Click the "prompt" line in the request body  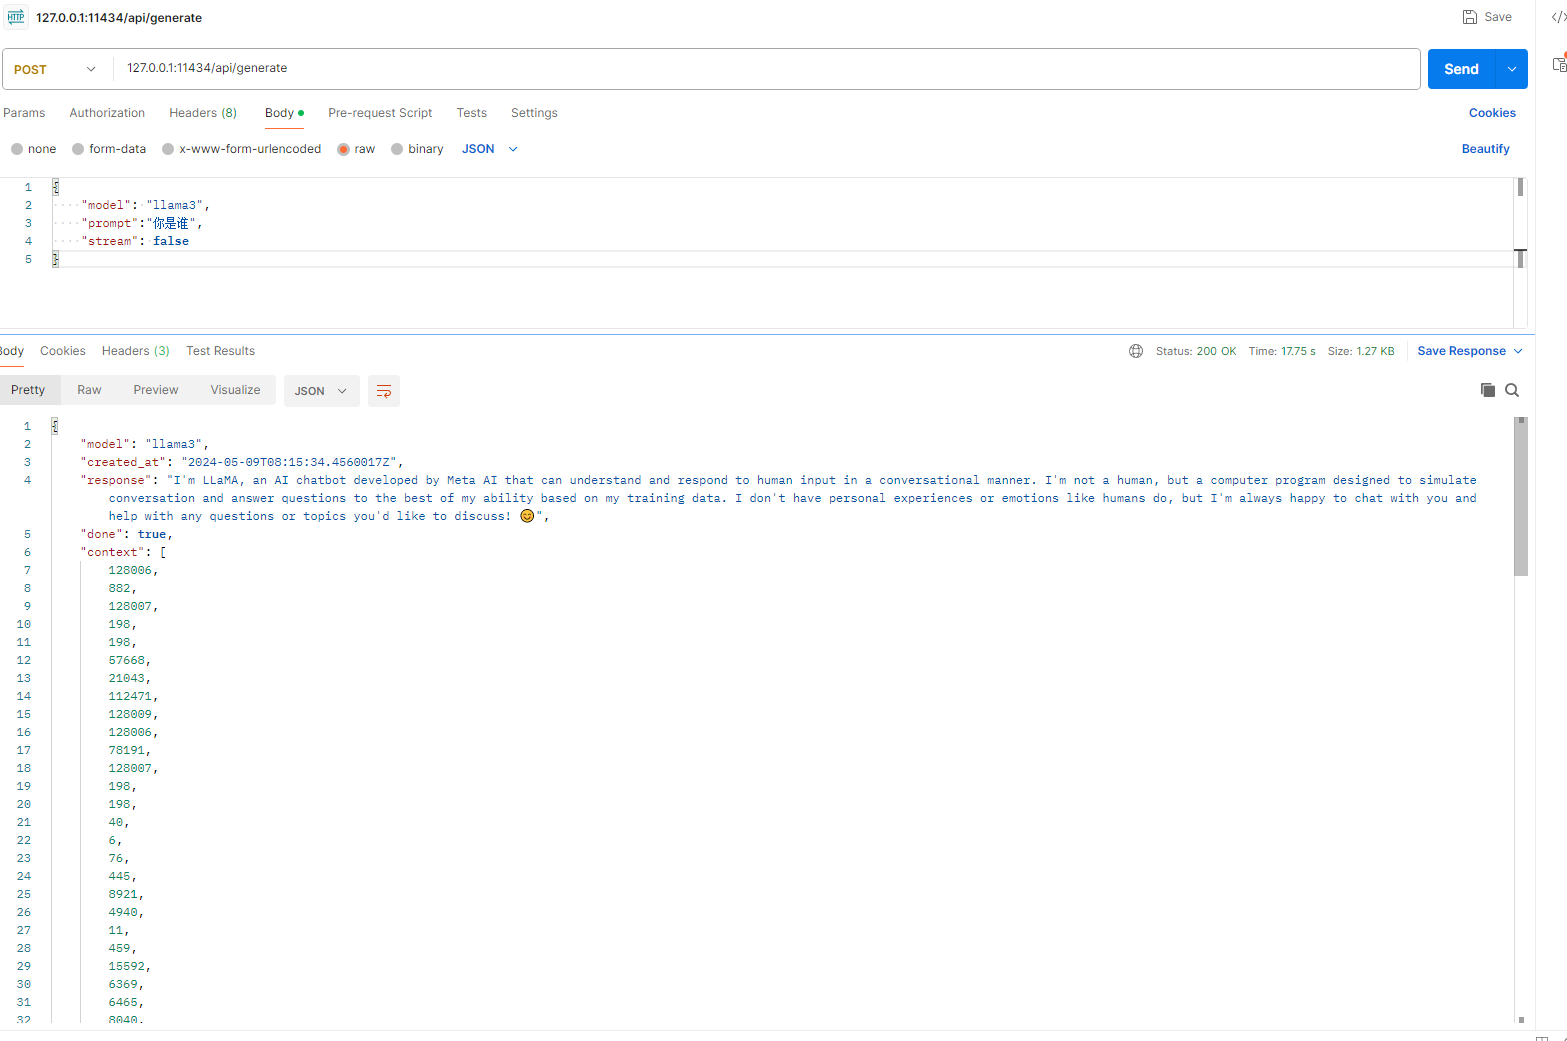tap(142, 223)
